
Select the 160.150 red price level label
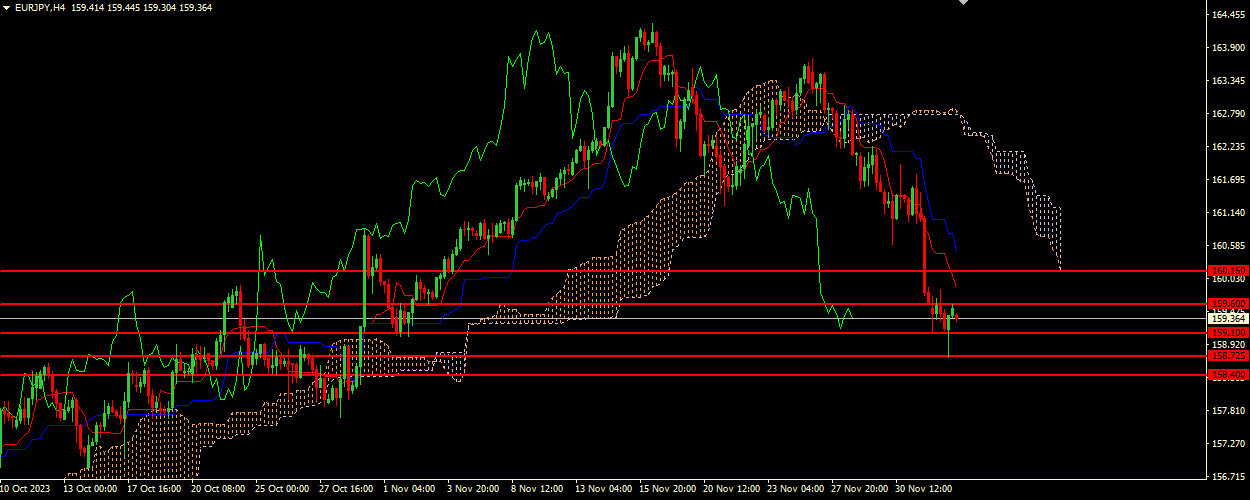pos(1227,271)
